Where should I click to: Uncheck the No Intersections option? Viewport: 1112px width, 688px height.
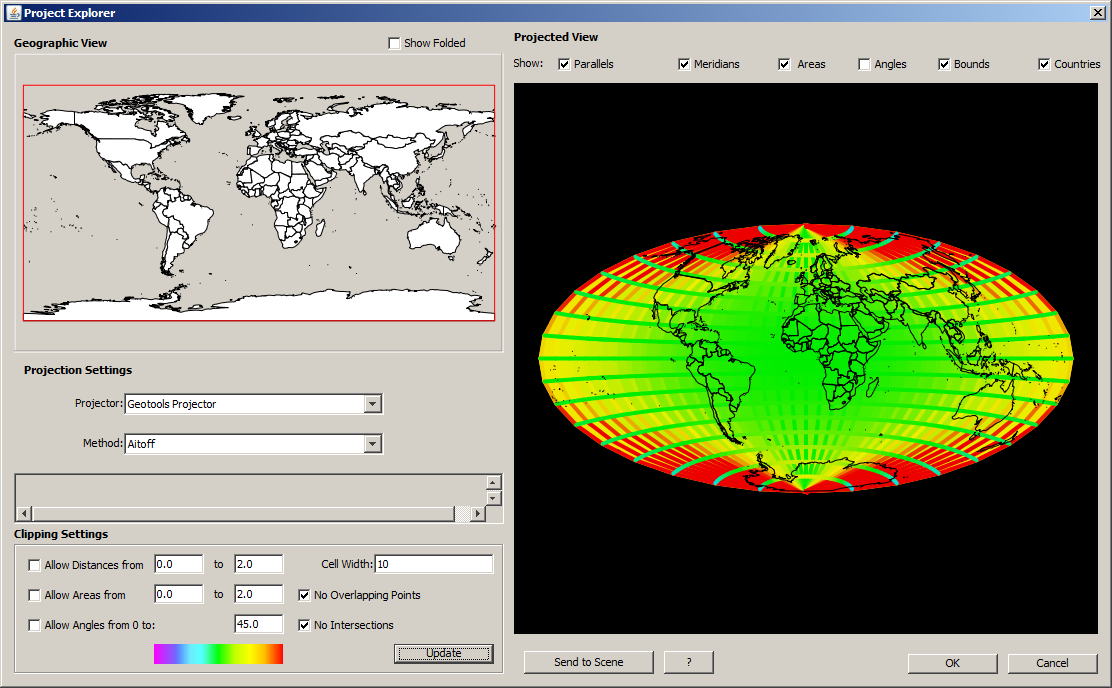click(x=303, y=624)
